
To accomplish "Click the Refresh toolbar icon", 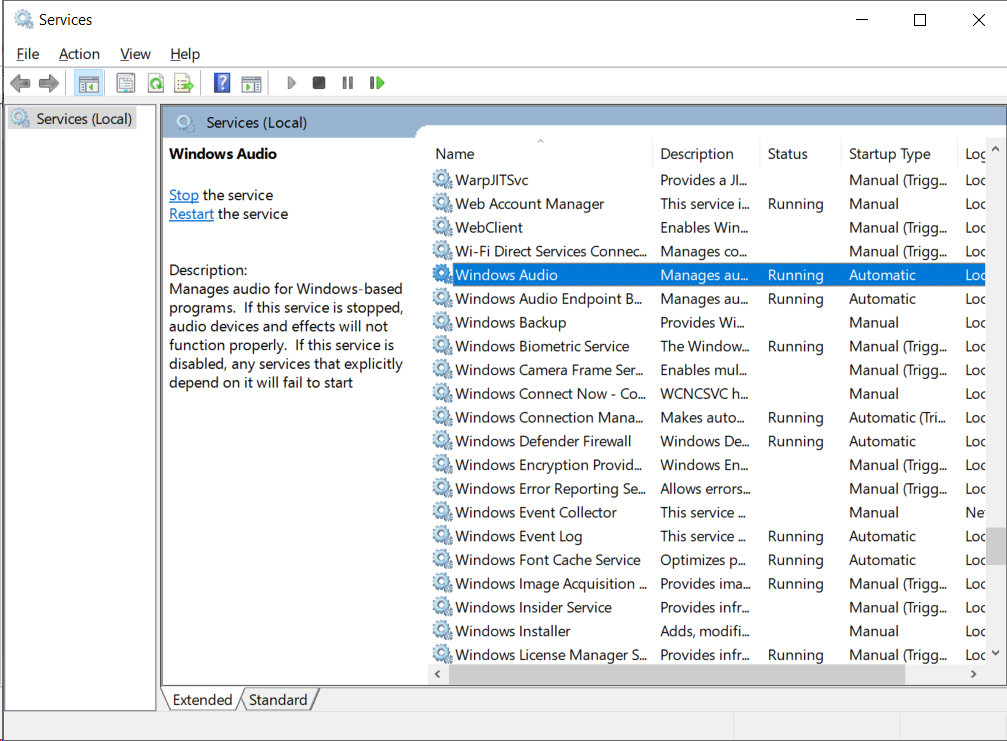I will click(x=155, y=83).
